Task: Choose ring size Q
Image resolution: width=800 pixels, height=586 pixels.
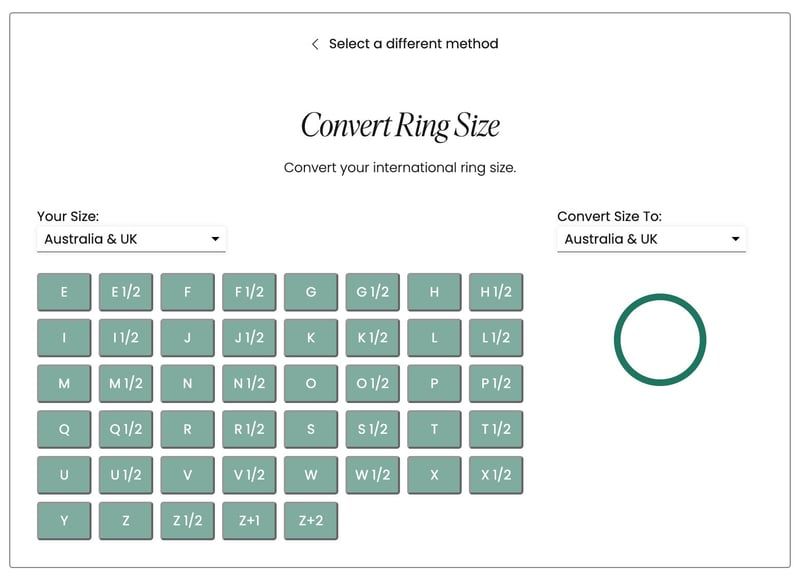Action: point(64,429)
